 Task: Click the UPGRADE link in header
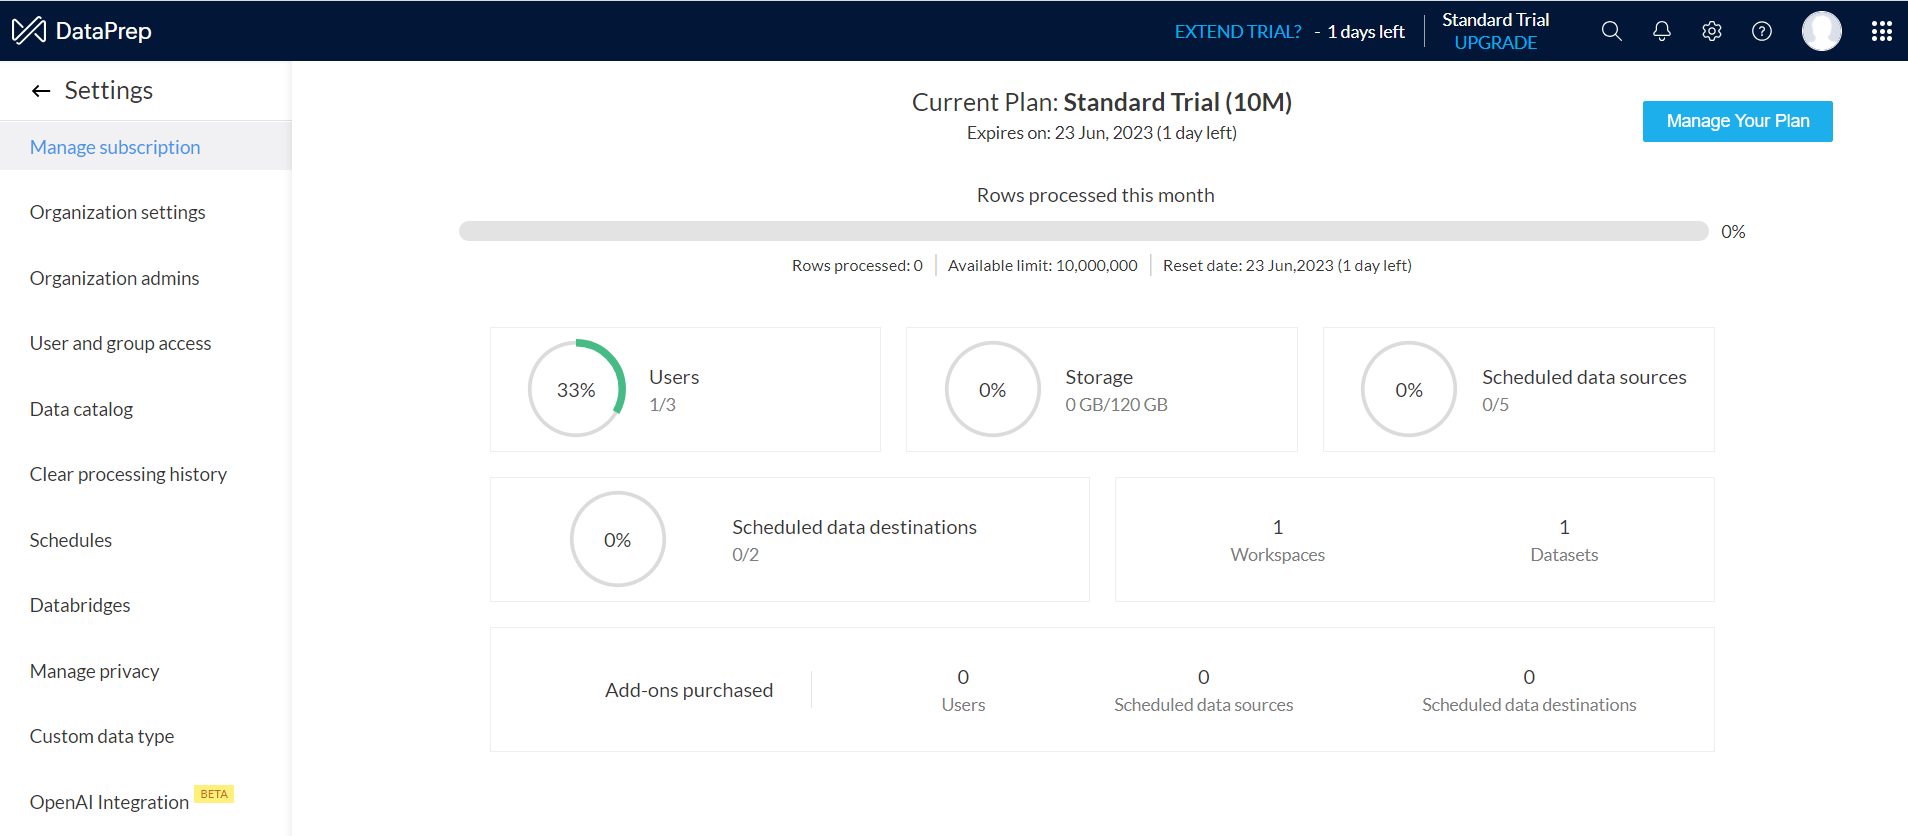[1495, 43]
